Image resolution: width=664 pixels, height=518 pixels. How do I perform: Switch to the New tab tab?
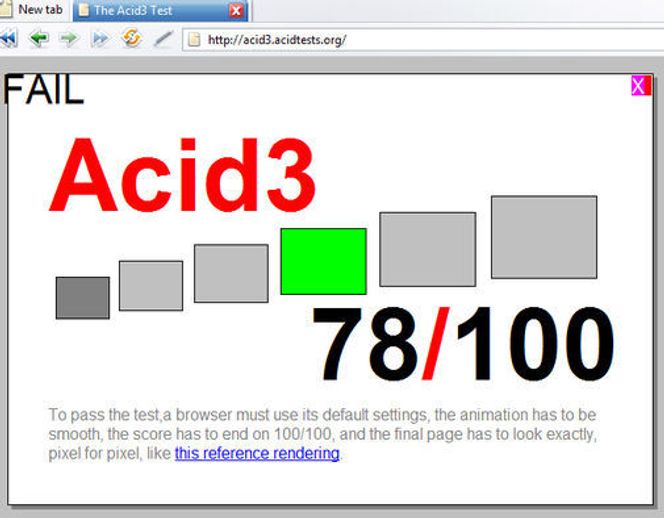click(x=34, y=10)
